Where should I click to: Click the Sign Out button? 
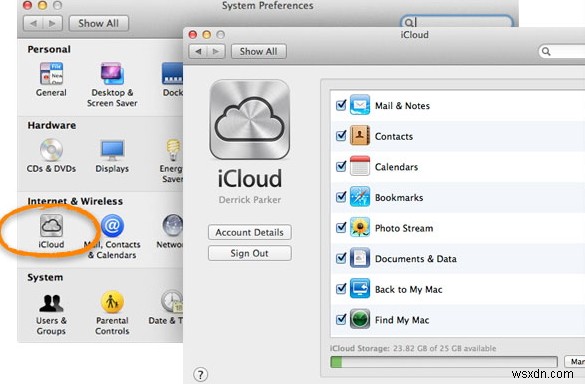[250, 253]
